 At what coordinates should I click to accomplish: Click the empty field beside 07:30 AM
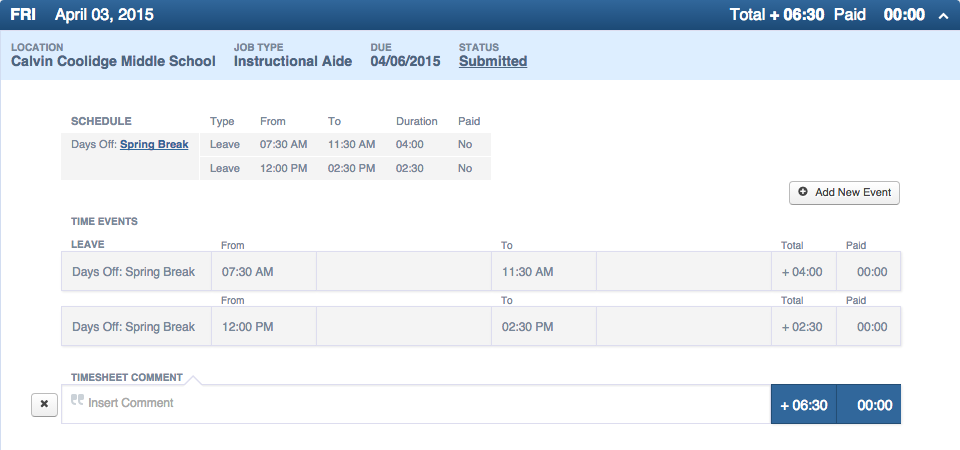(x=403, y=272)
